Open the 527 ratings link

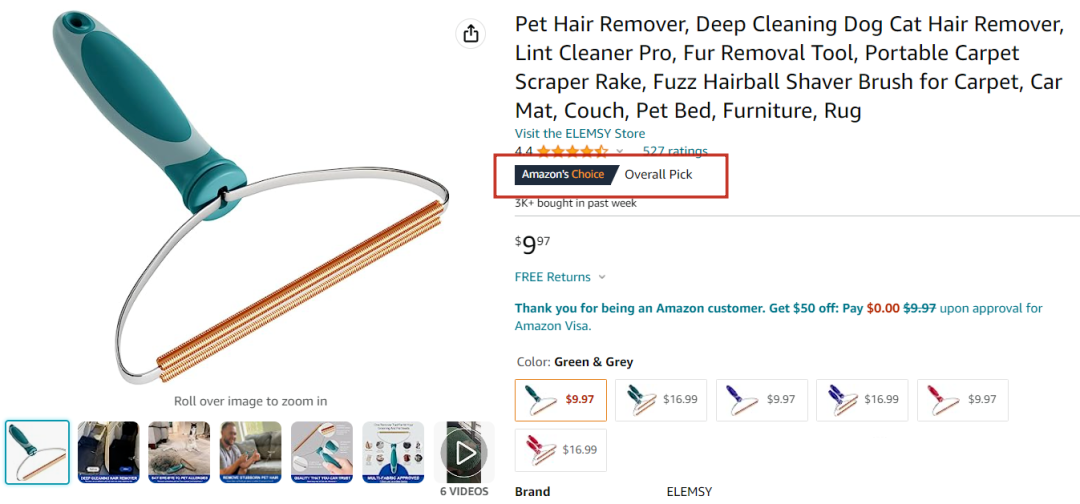pyautogui.click(x=674, y=152)
